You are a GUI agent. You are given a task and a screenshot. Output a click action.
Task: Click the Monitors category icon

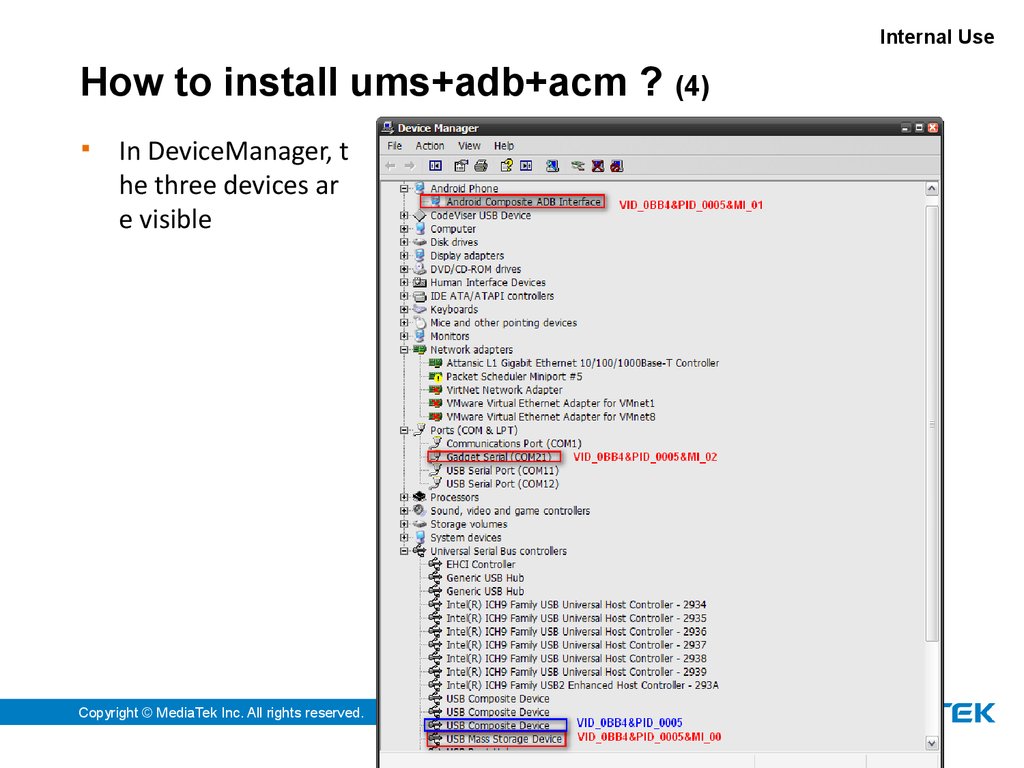[420, 336]
